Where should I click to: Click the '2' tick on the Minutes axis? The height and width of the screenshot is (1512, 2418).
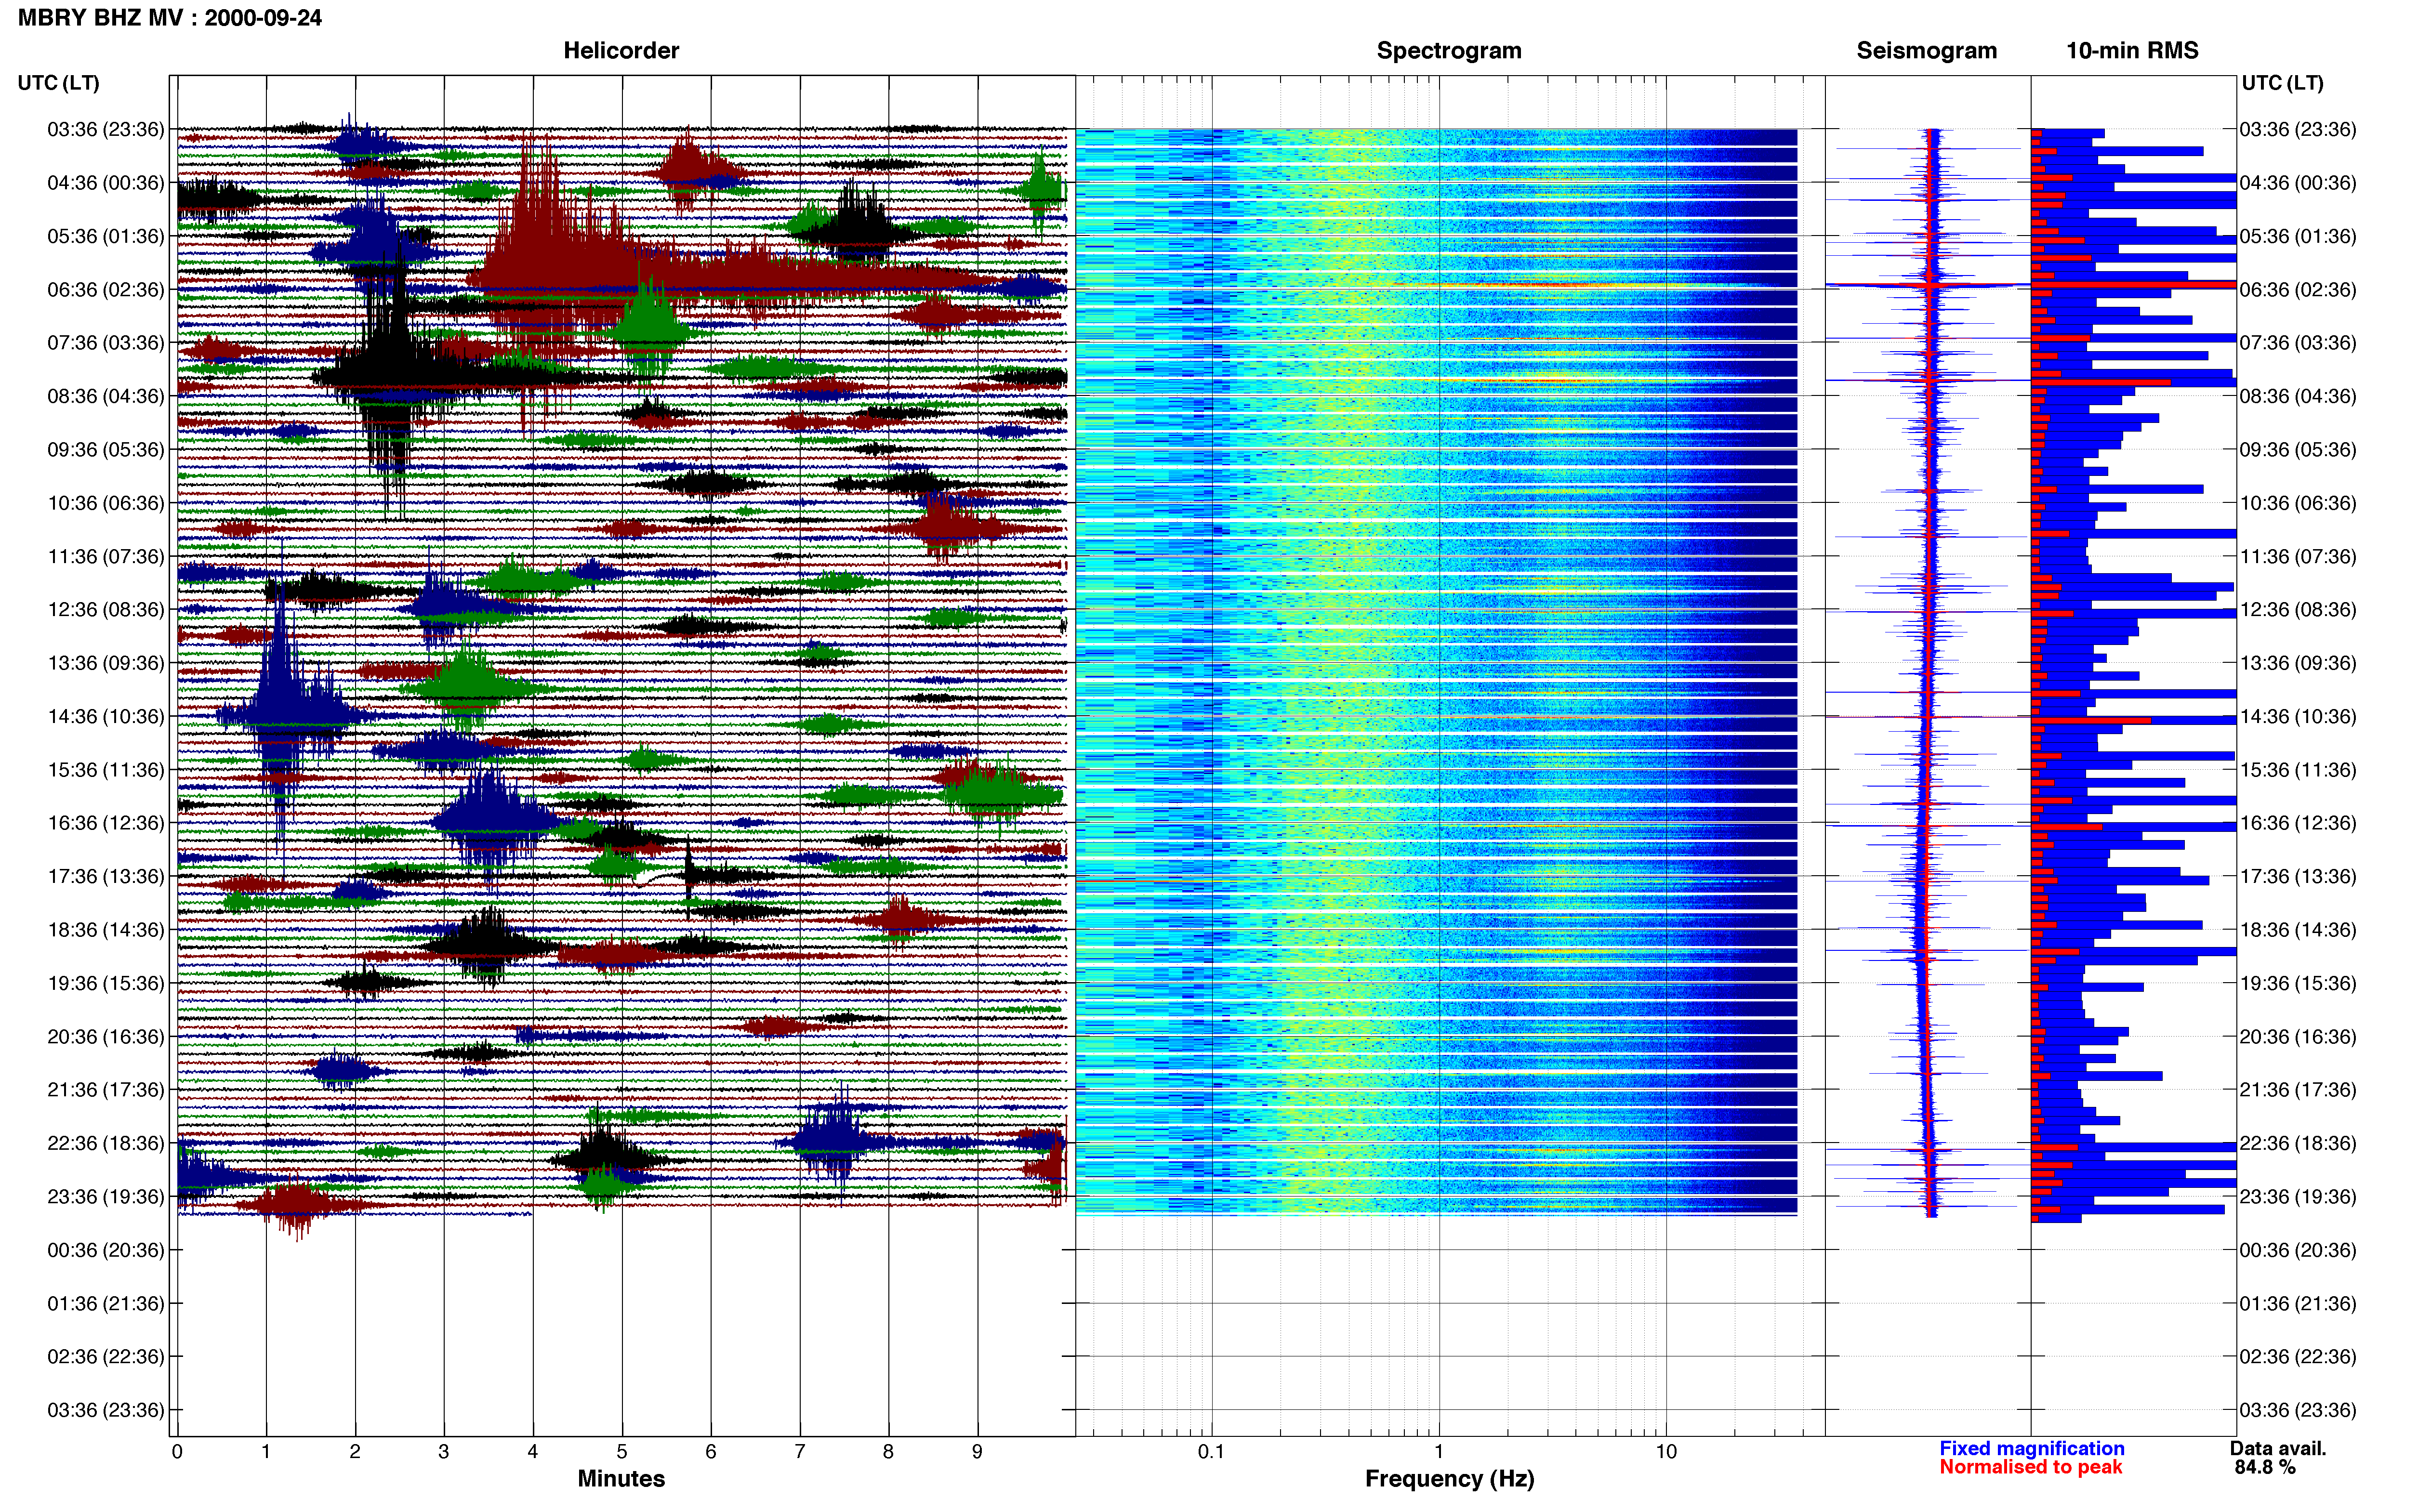pyautogui.click(x=355, y=1451)
